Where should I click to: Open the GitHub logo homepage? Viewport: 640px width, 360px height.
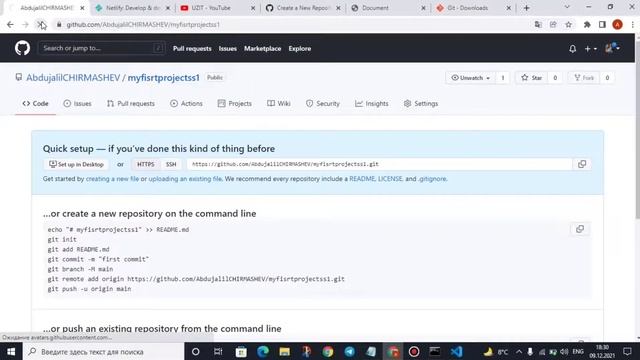(x=22, y=48)
